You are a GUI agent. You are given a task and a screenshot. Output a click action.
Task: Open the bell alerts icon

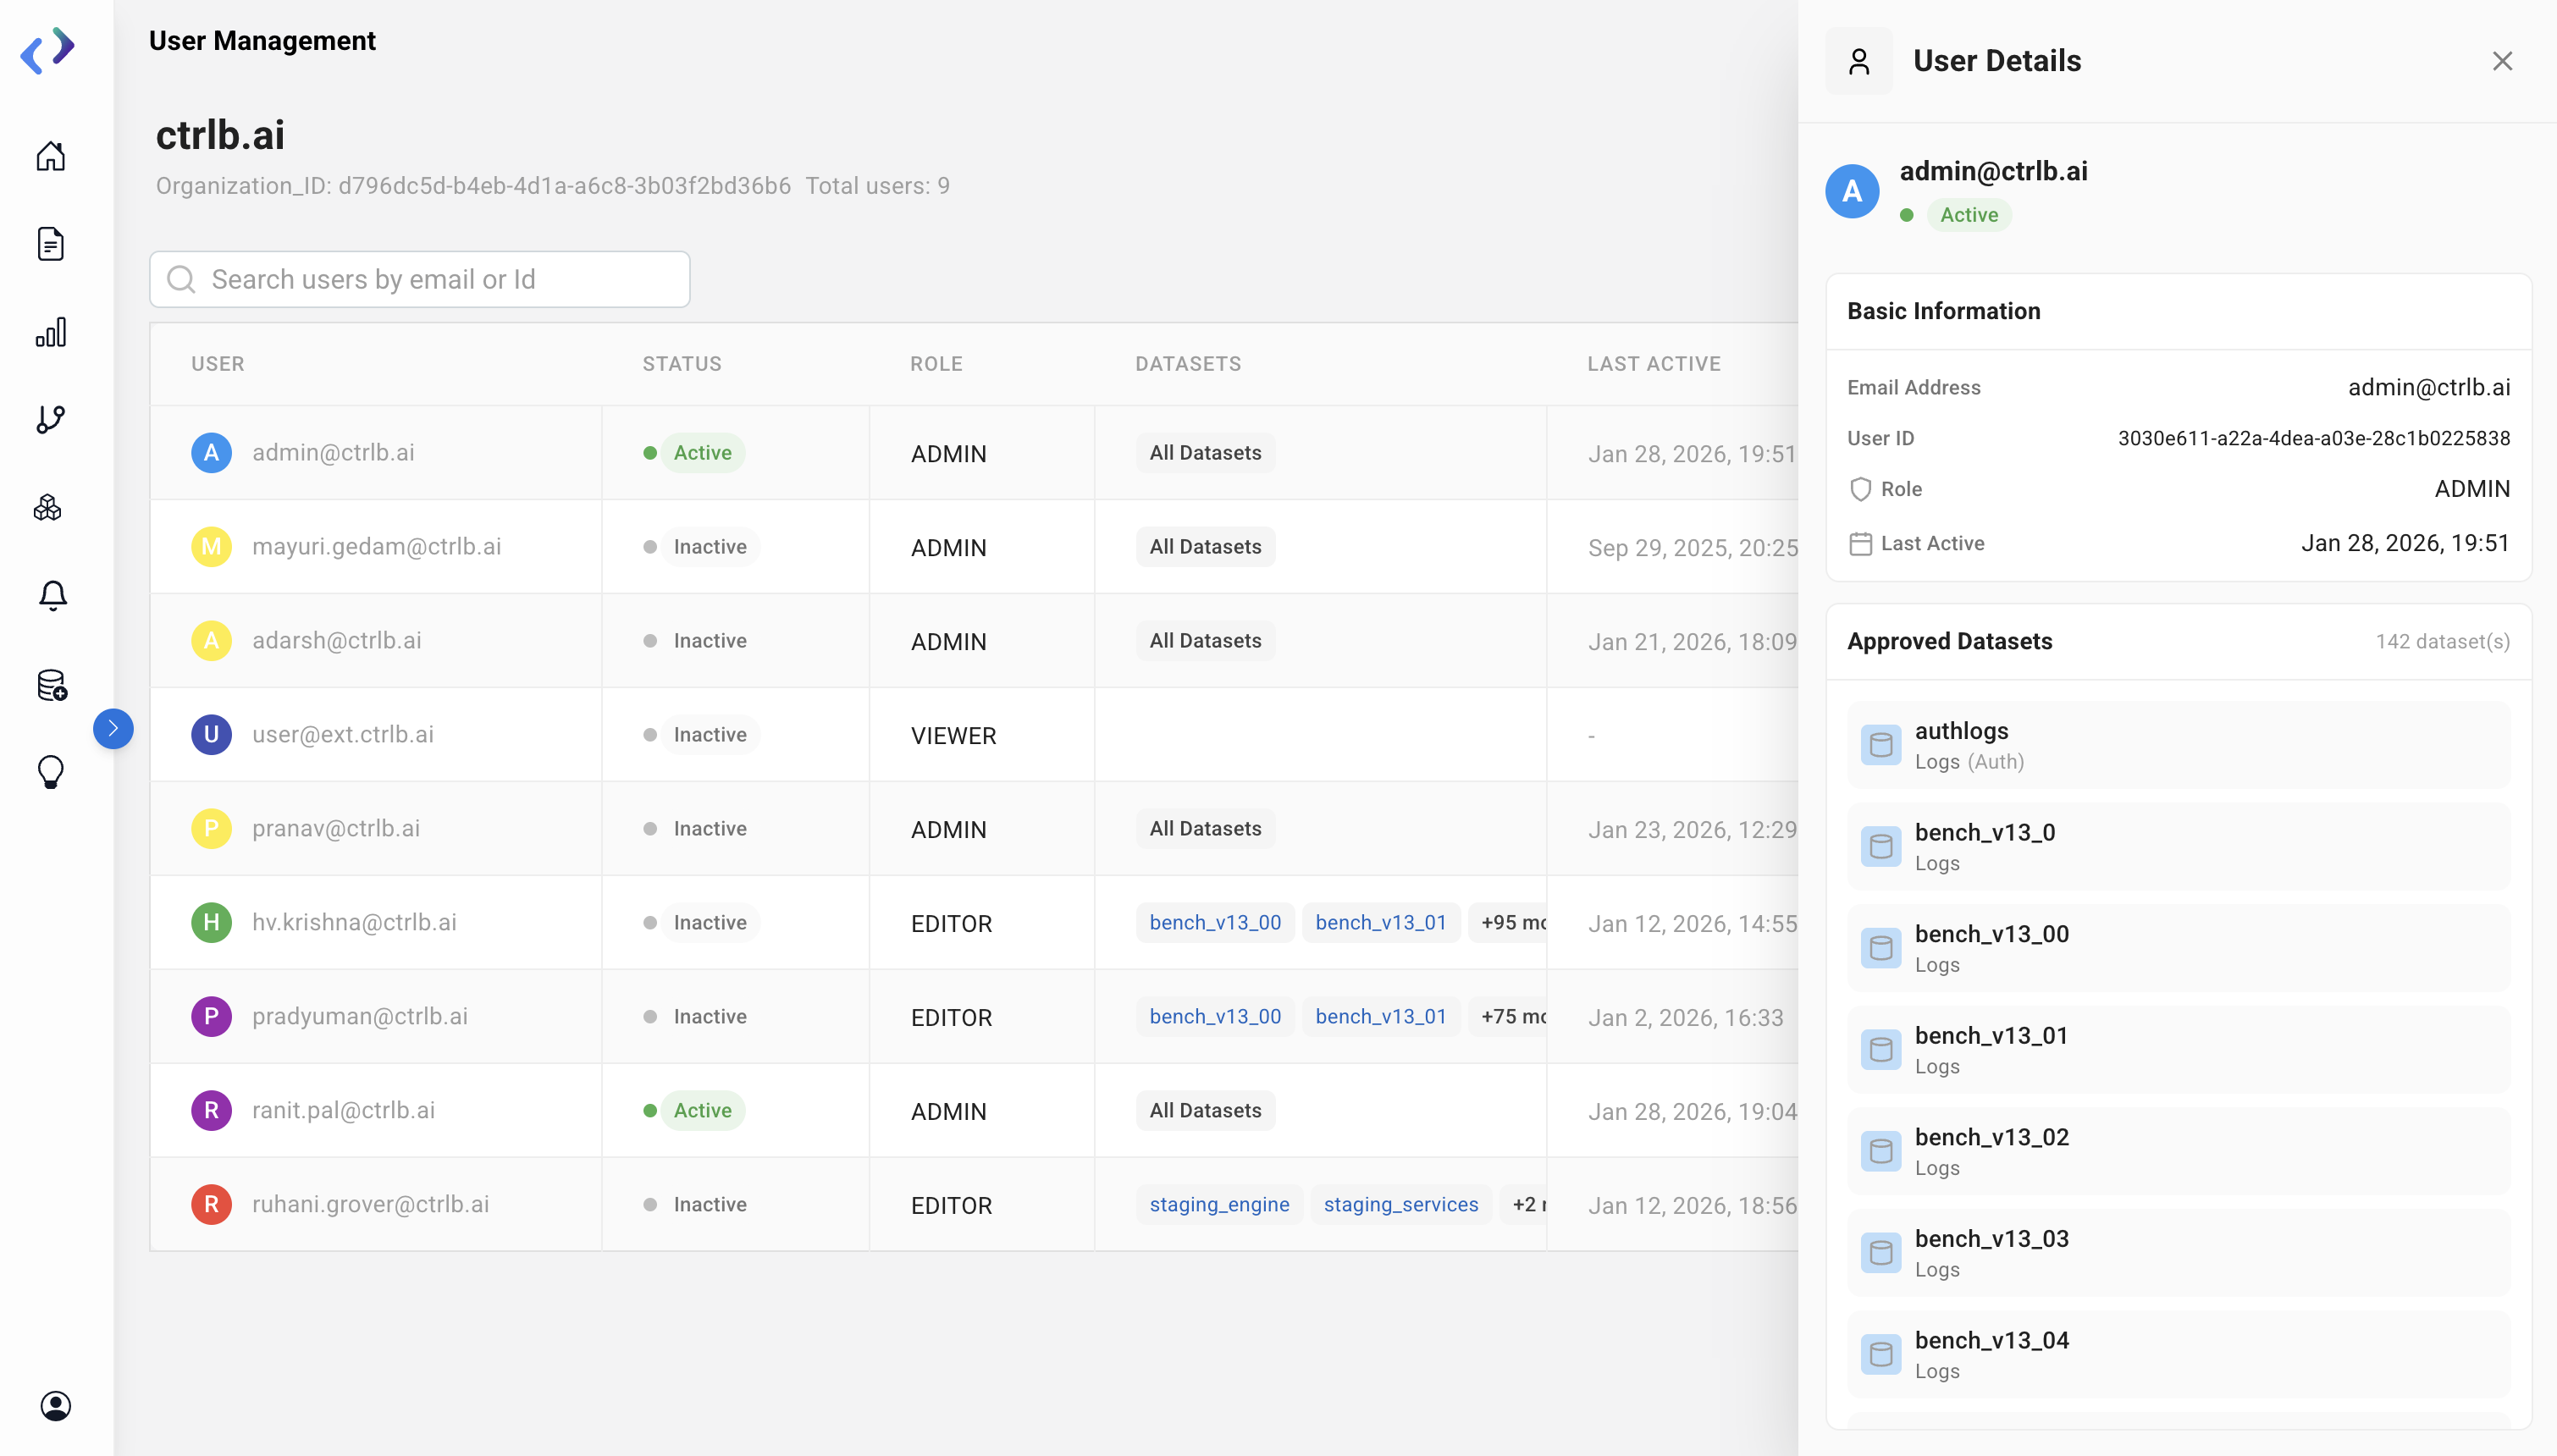(x=53, y=596)
